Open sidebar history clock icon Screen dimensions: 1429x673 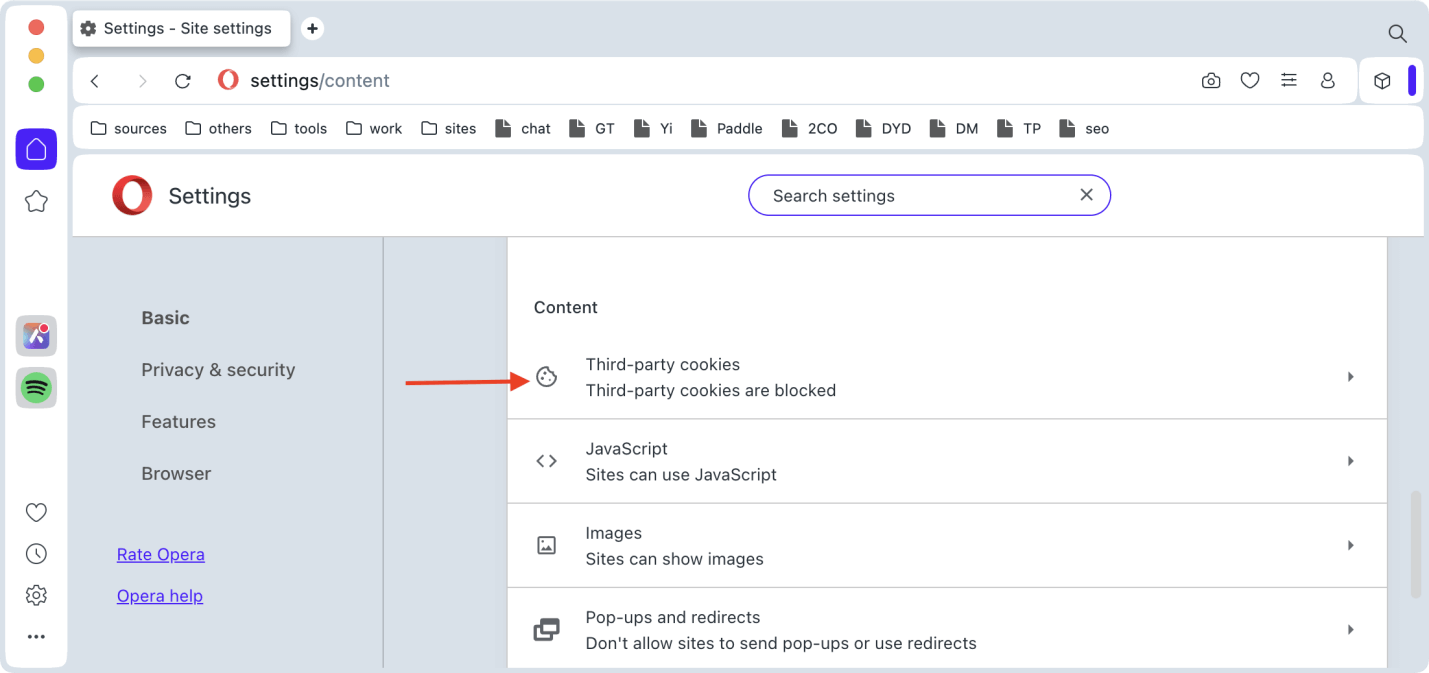(x=36, y=554)
